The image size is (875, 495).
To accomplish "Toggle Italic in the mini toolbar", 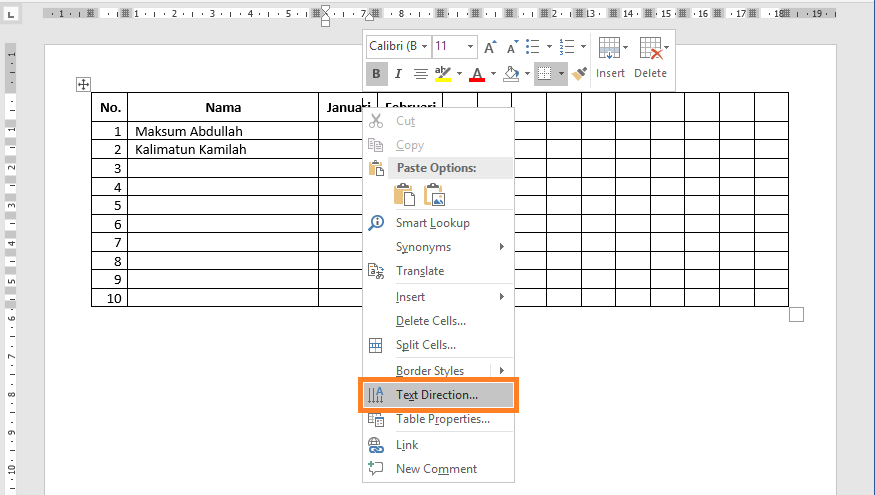I will (398, 74).
